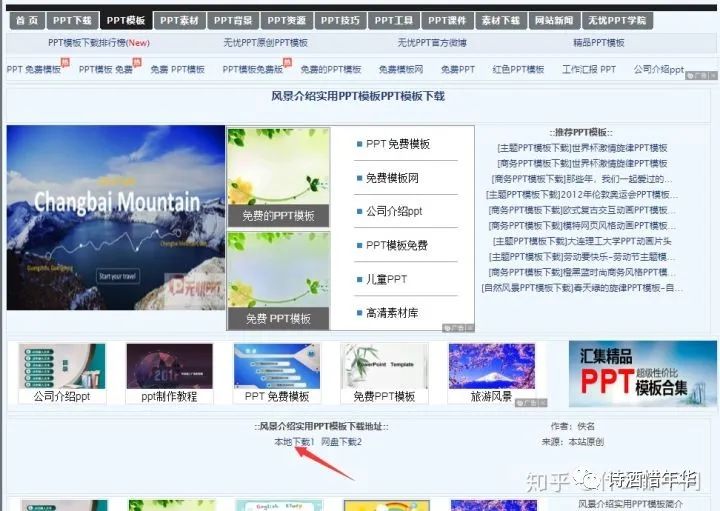
Task: Click the PPT 免费模板 entry in ad list
Action: tap(398, 144)
